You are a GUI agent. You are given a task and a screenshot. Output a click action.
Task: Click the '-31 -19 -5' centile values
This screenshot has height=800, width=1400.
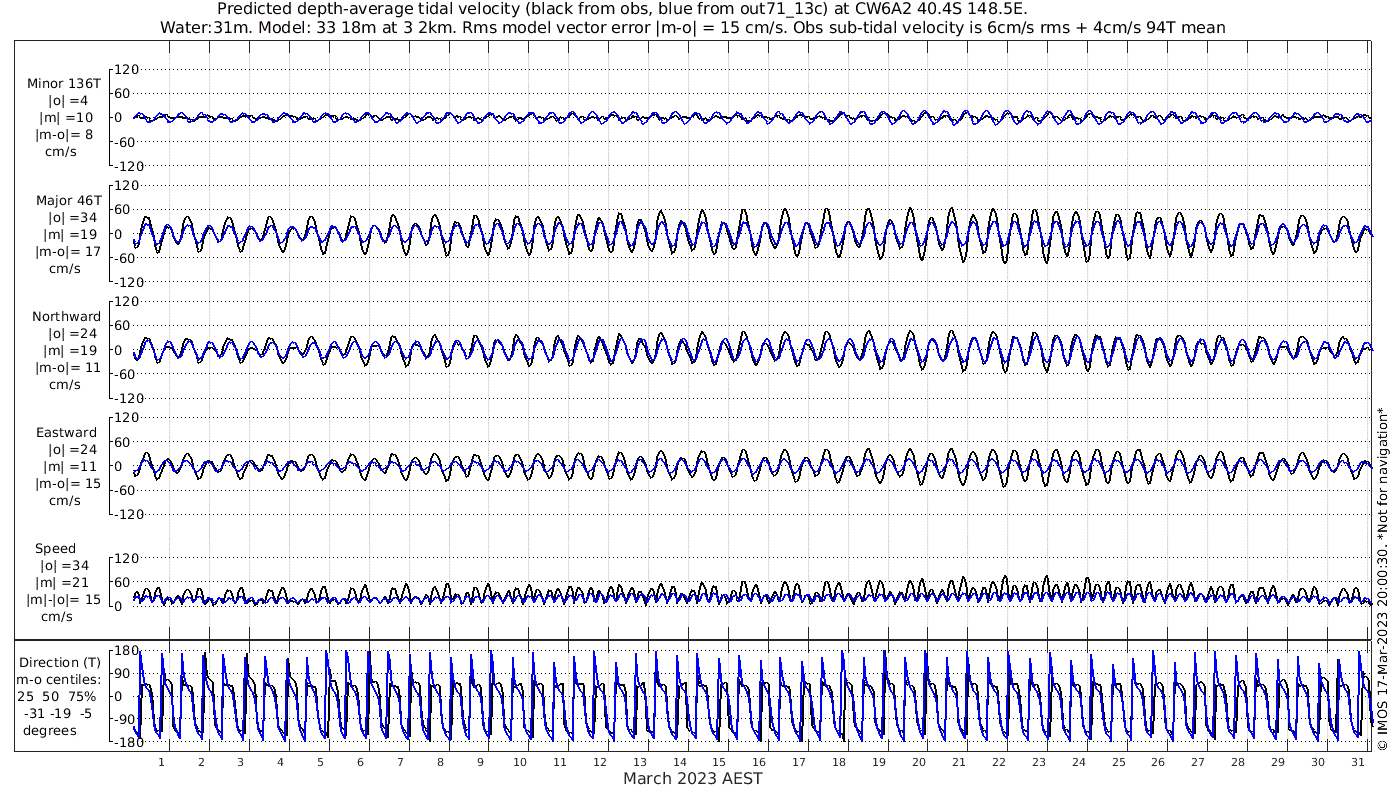(x=58, y=714)
